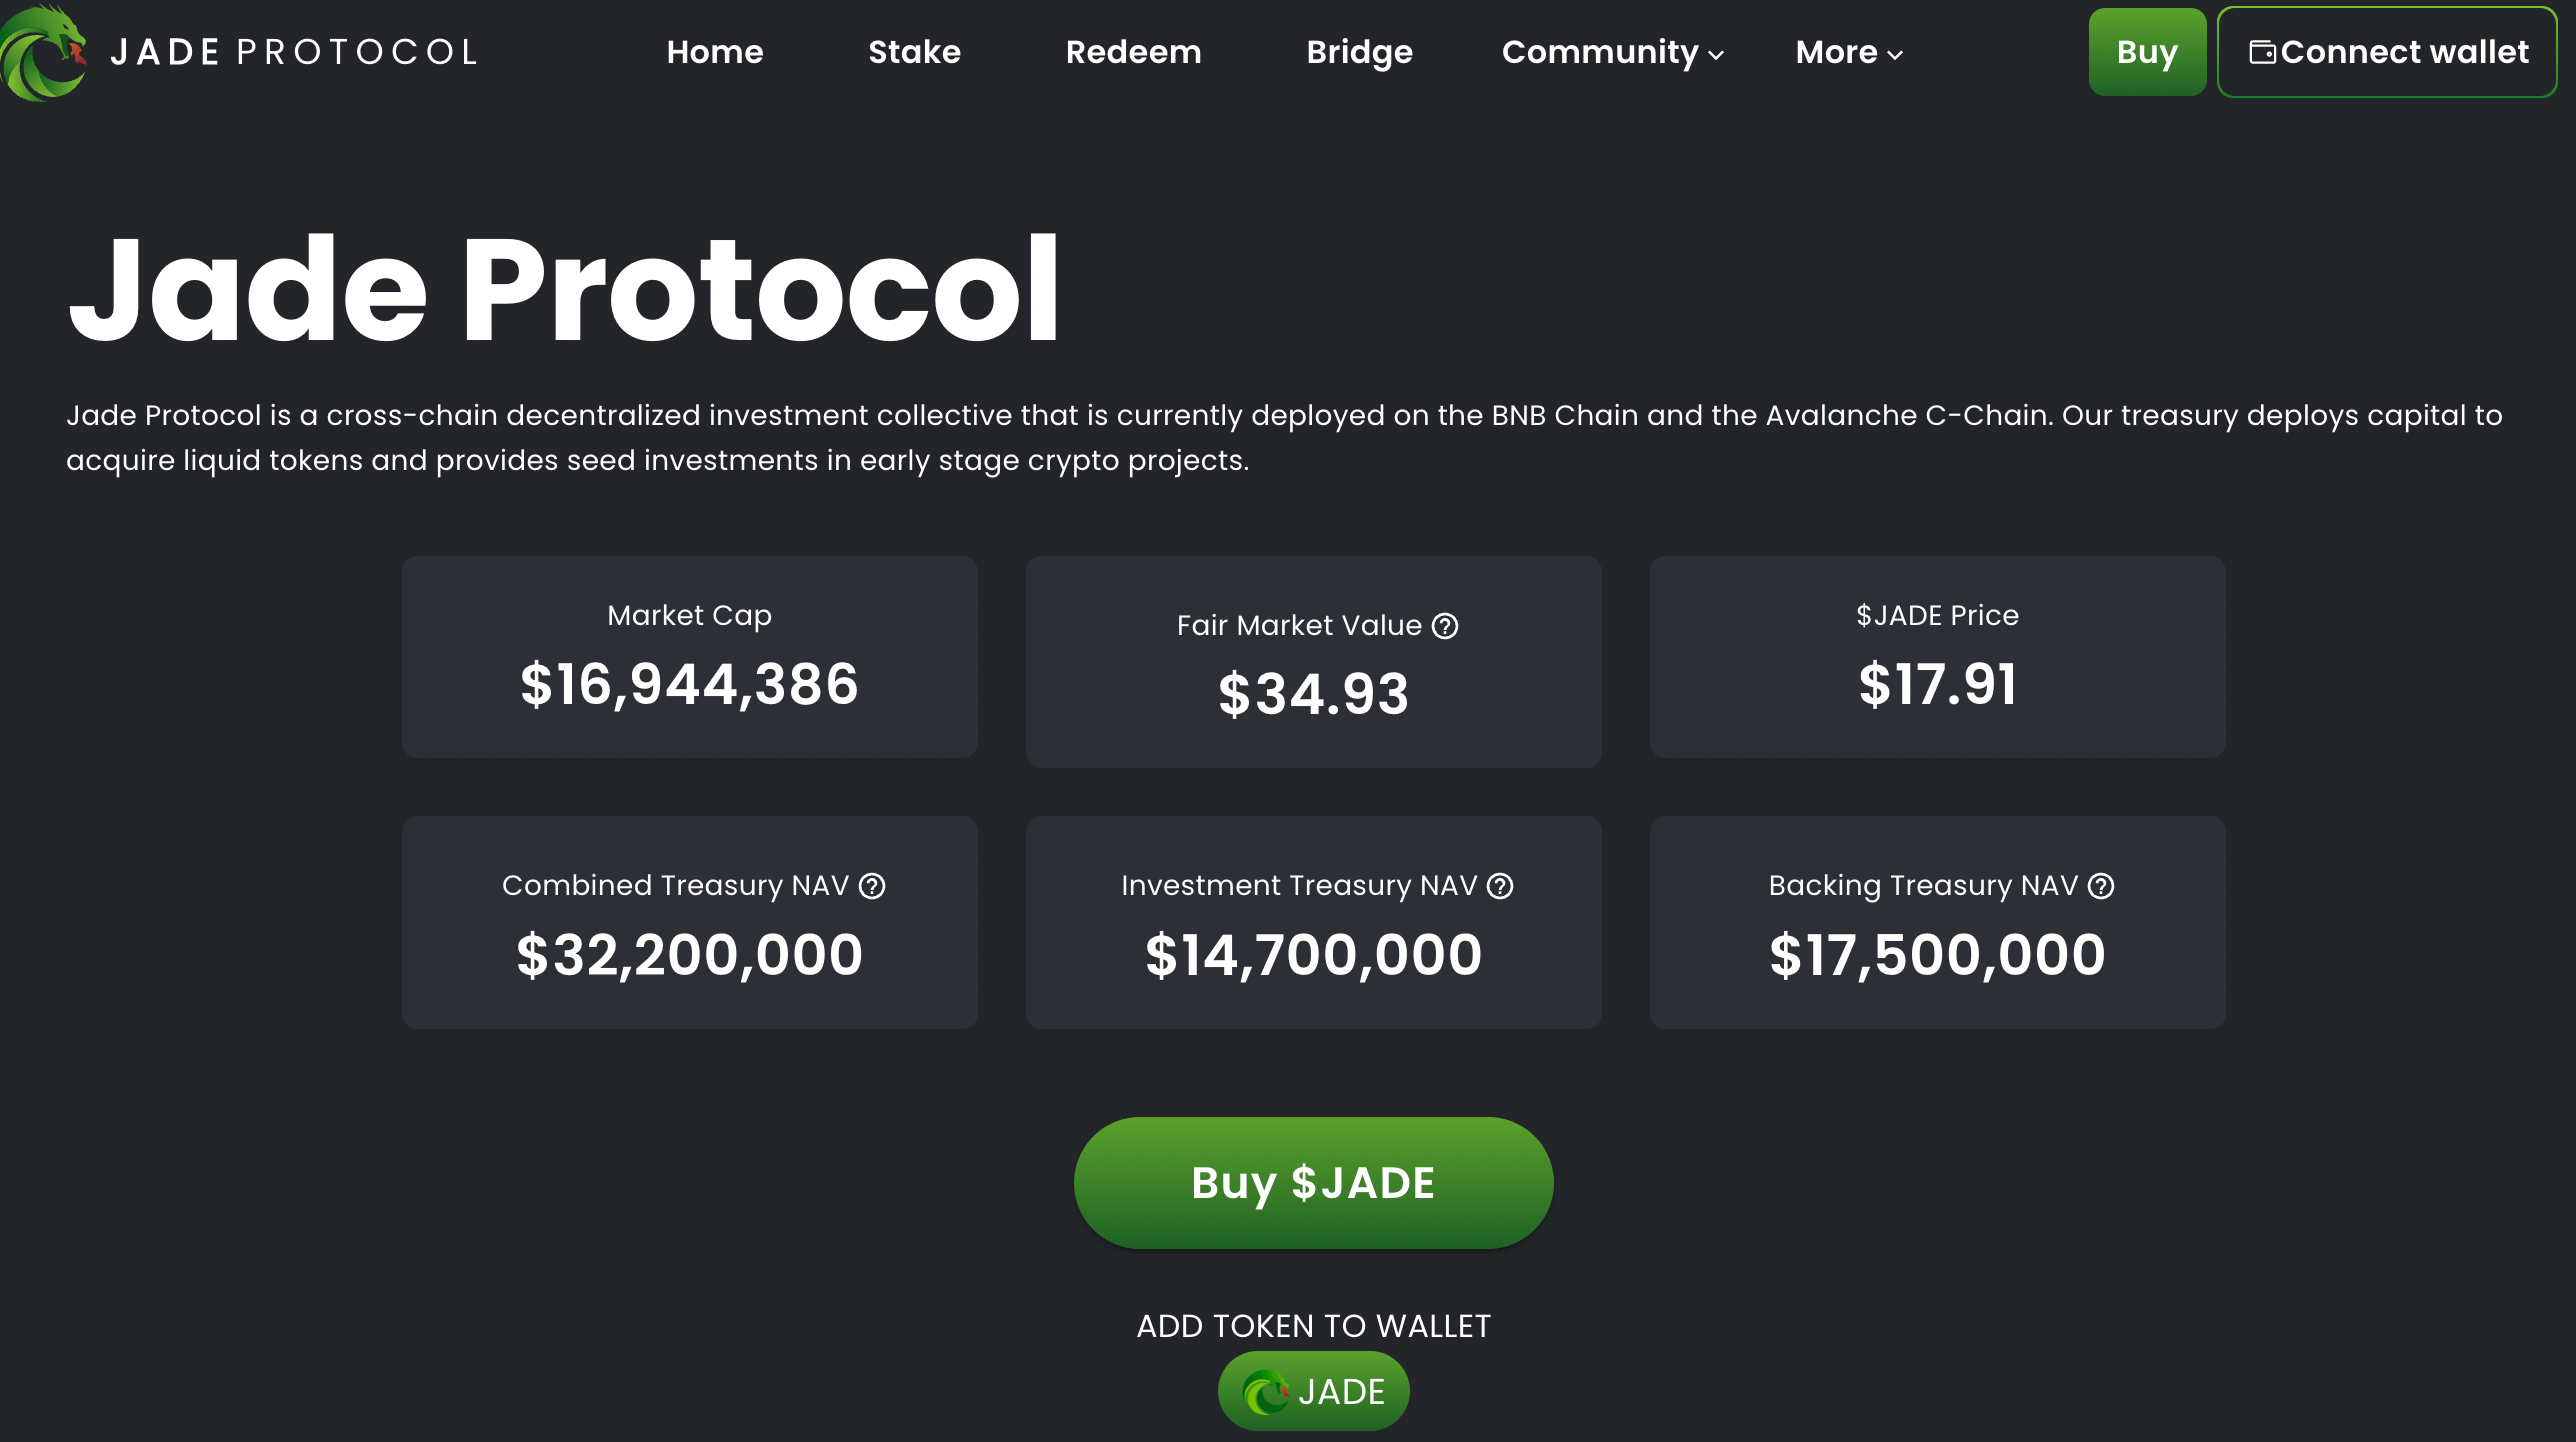This screenshot has width=2576, height=1442.
Task: Click the Market Cap stat card
Action: (689, 657)
